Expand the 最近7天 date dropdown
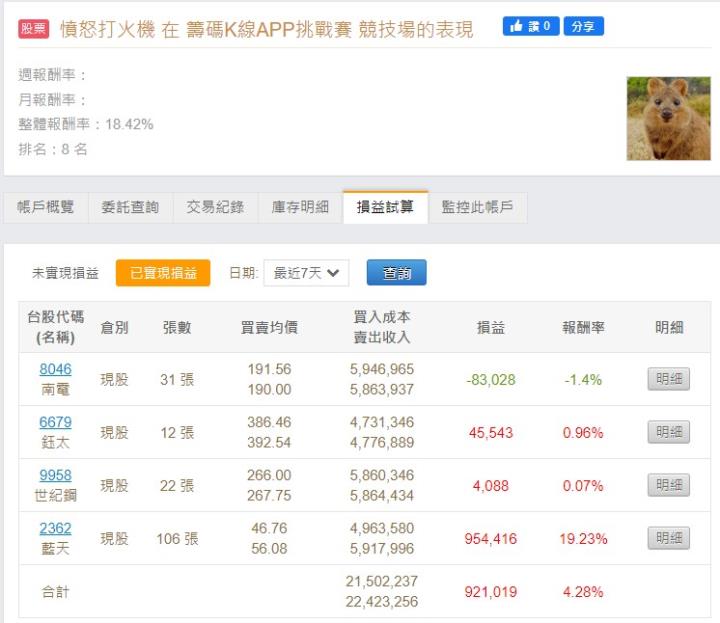 pyautogui.click(x=306, y=273)
